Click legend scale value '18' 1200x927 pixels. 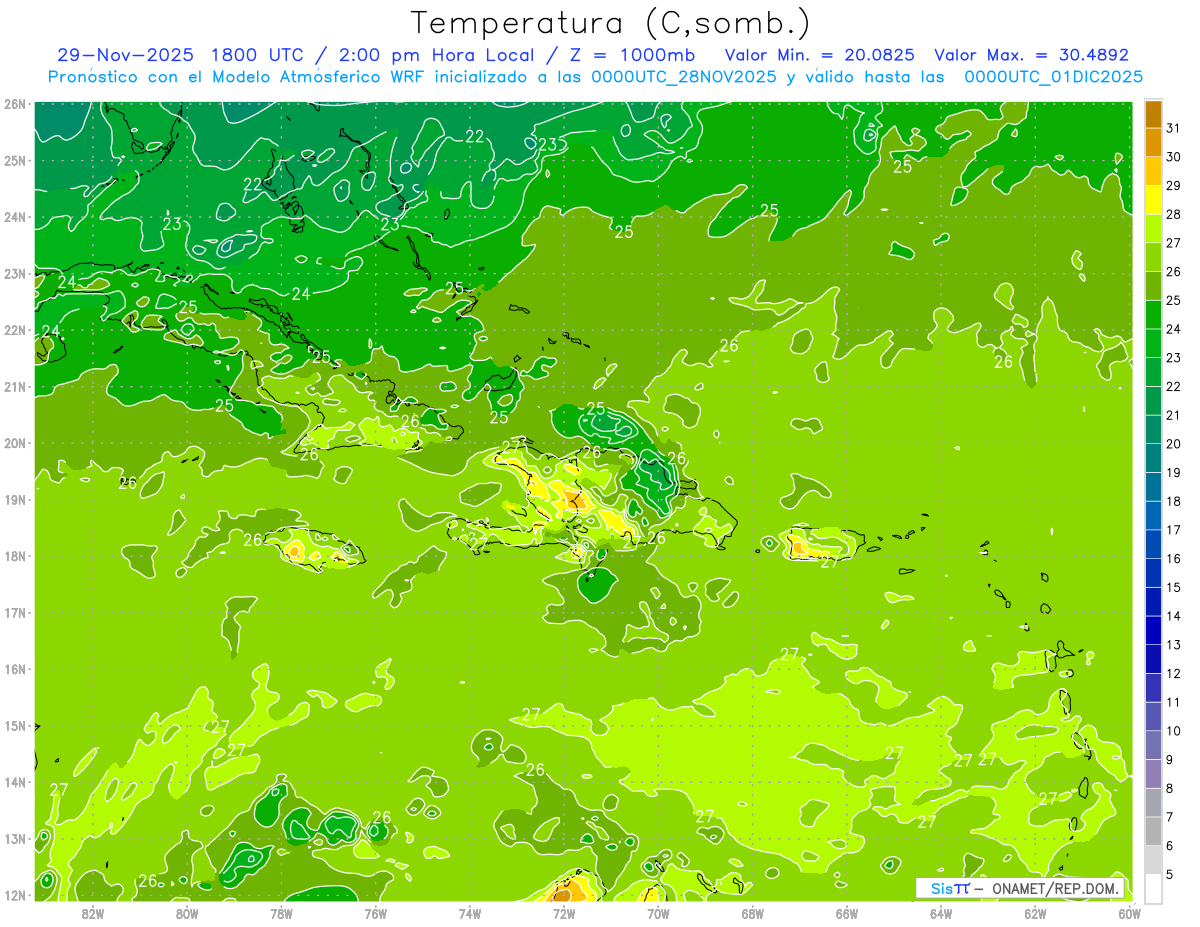[x=1174, y=501]
